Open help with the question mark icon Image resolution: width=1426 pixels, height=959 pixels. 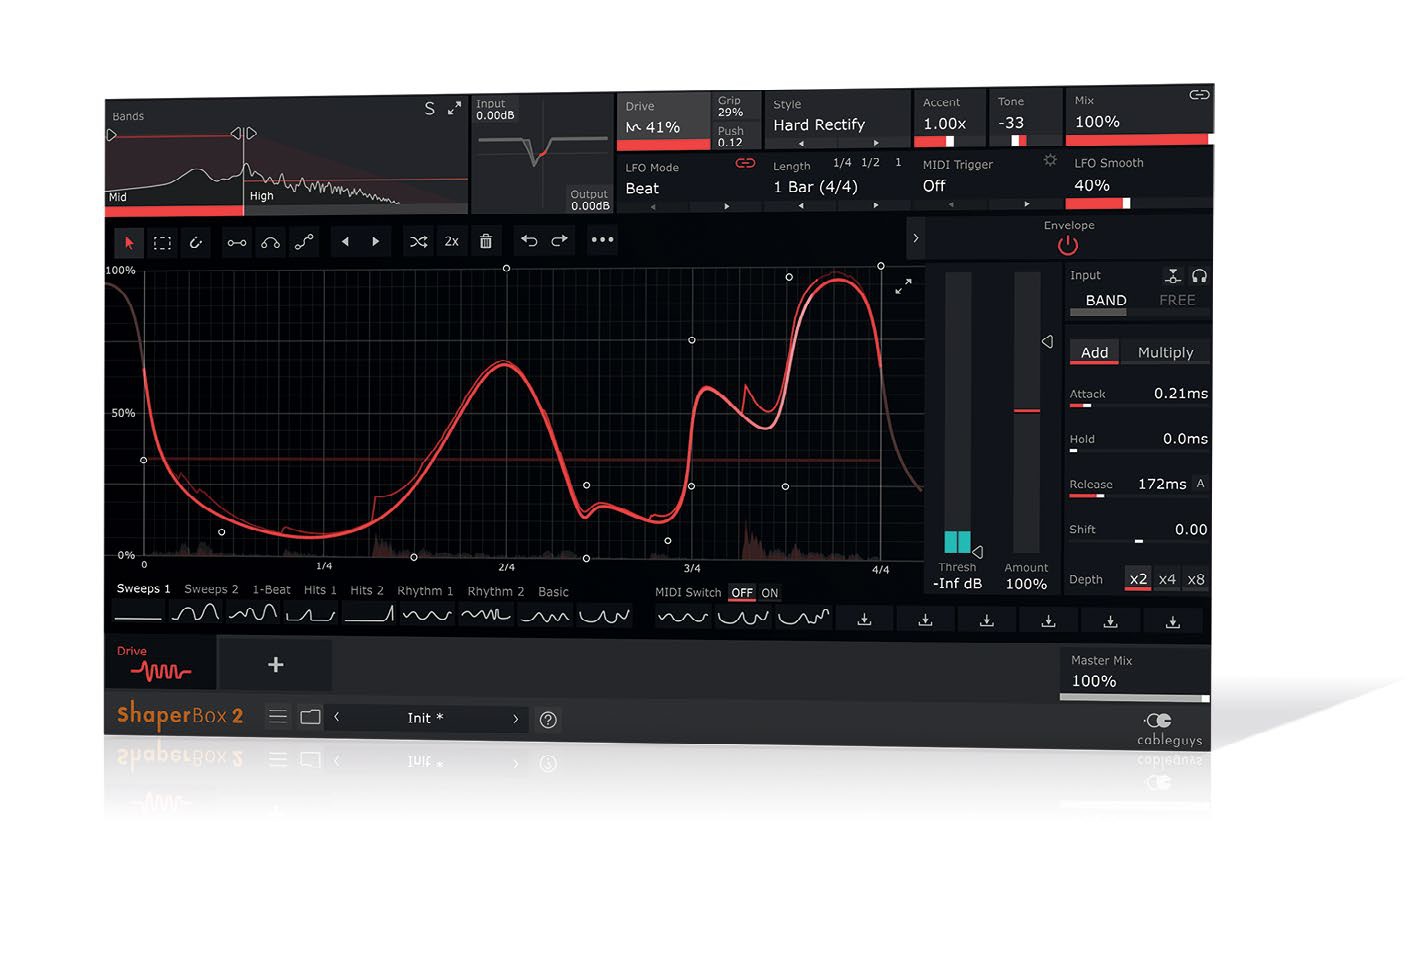548,719
